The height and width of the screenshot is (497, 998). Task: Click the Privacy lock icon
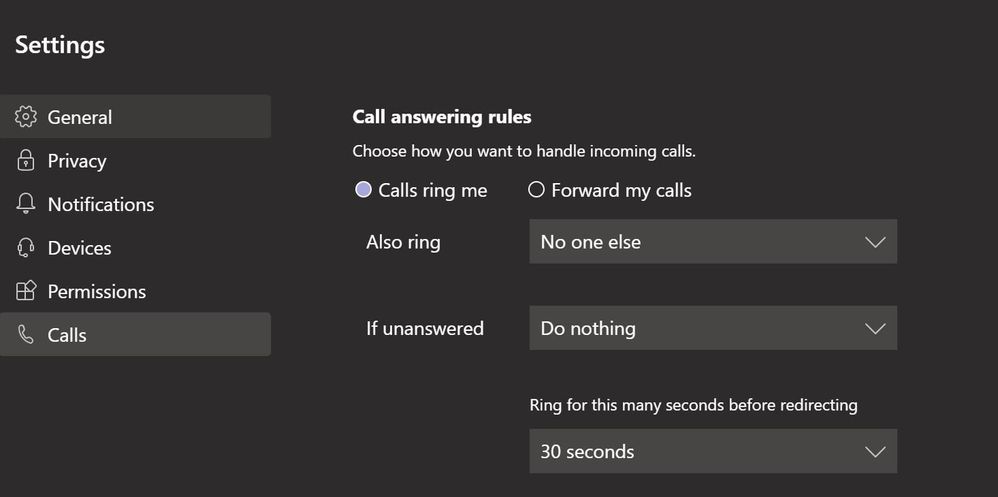pyautogui.click(x=26, y=161)
